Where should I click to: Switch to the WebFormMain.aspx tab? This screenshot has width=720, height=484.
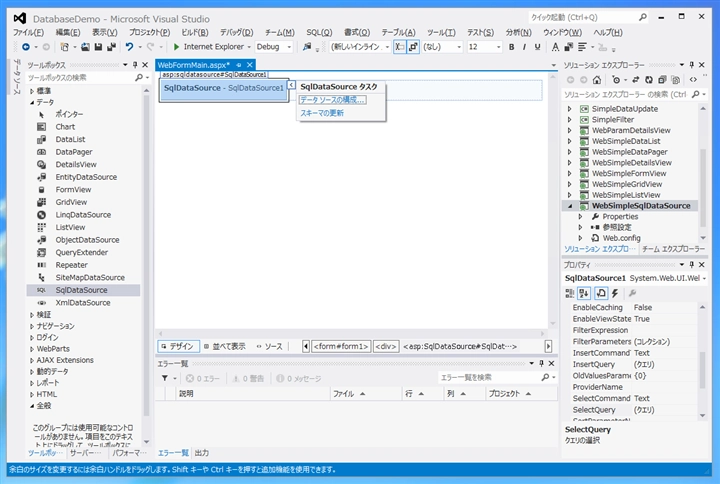(x=193, y=65)
